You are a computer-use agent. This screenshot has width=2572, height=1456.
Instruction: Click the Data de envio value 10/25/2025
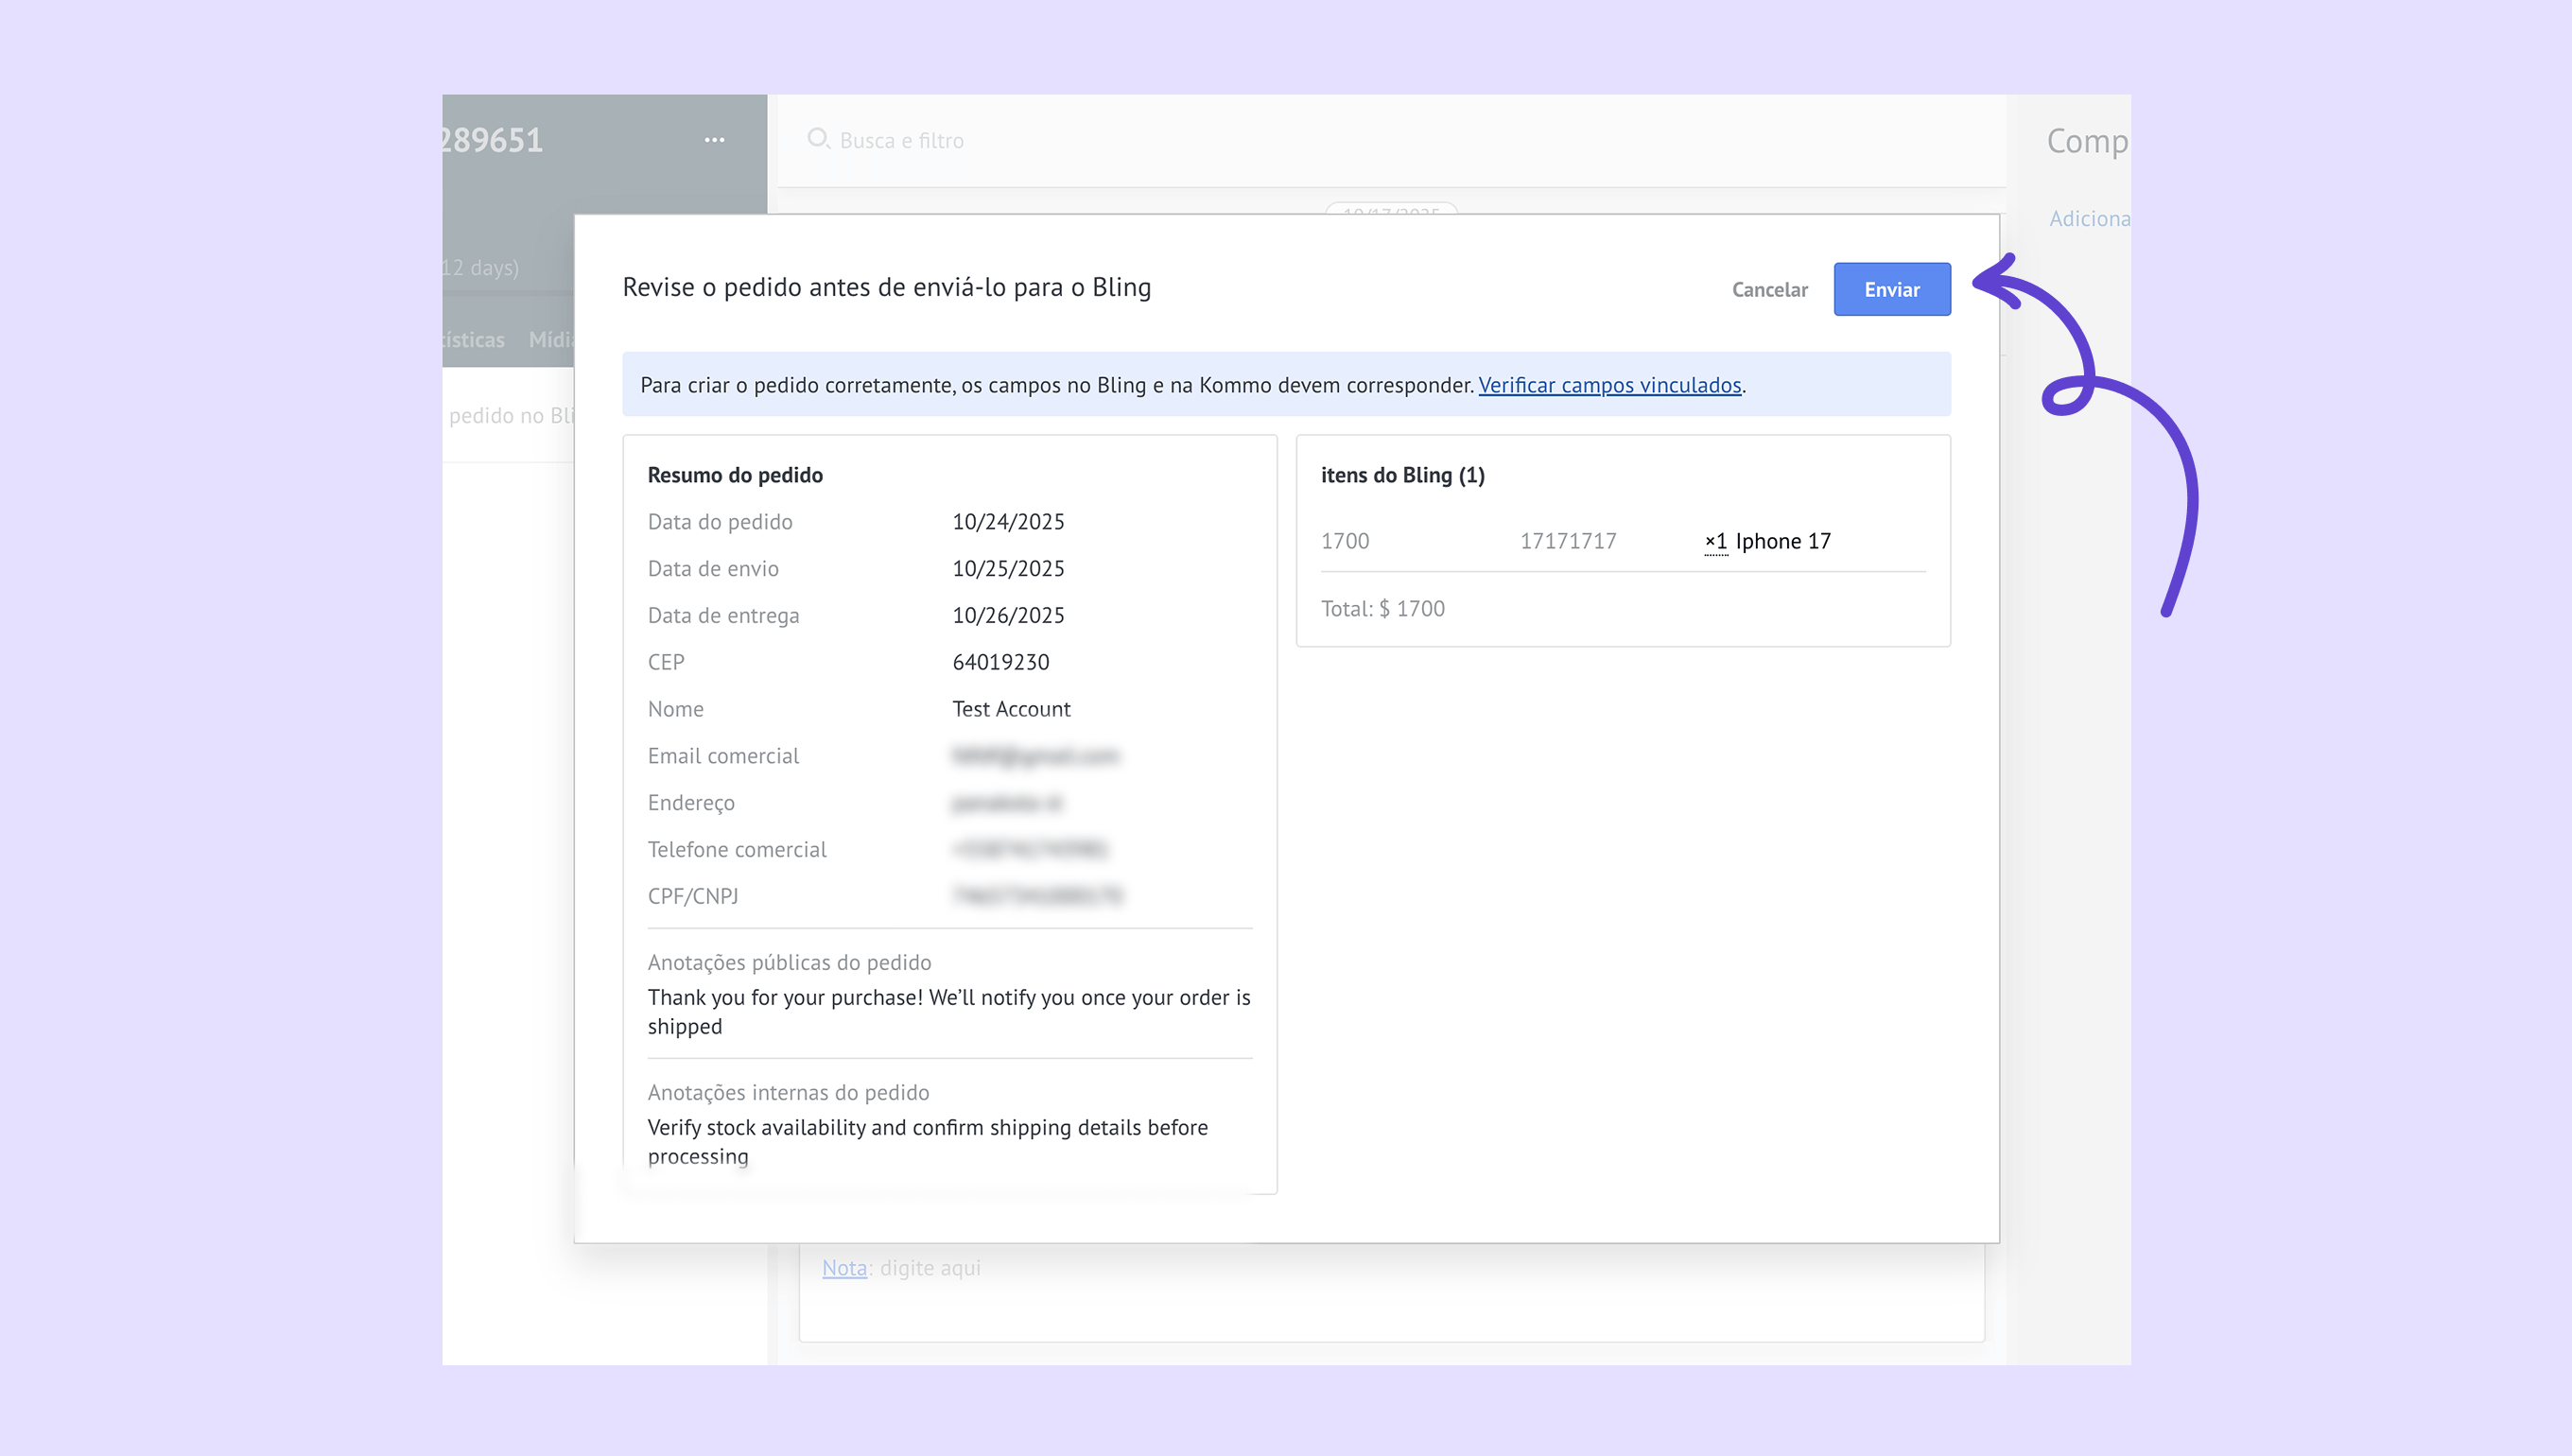[x=1008, y=569]
